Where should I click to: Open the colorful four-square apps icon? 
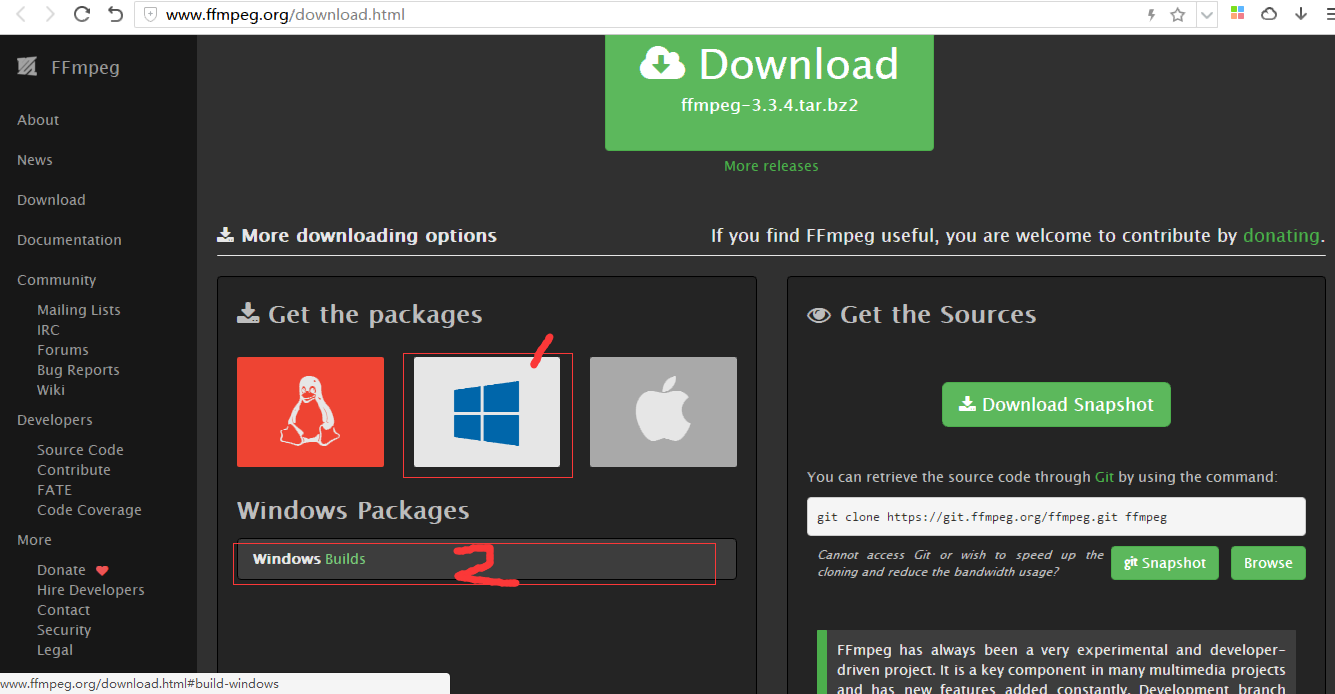pos(1238,14)
